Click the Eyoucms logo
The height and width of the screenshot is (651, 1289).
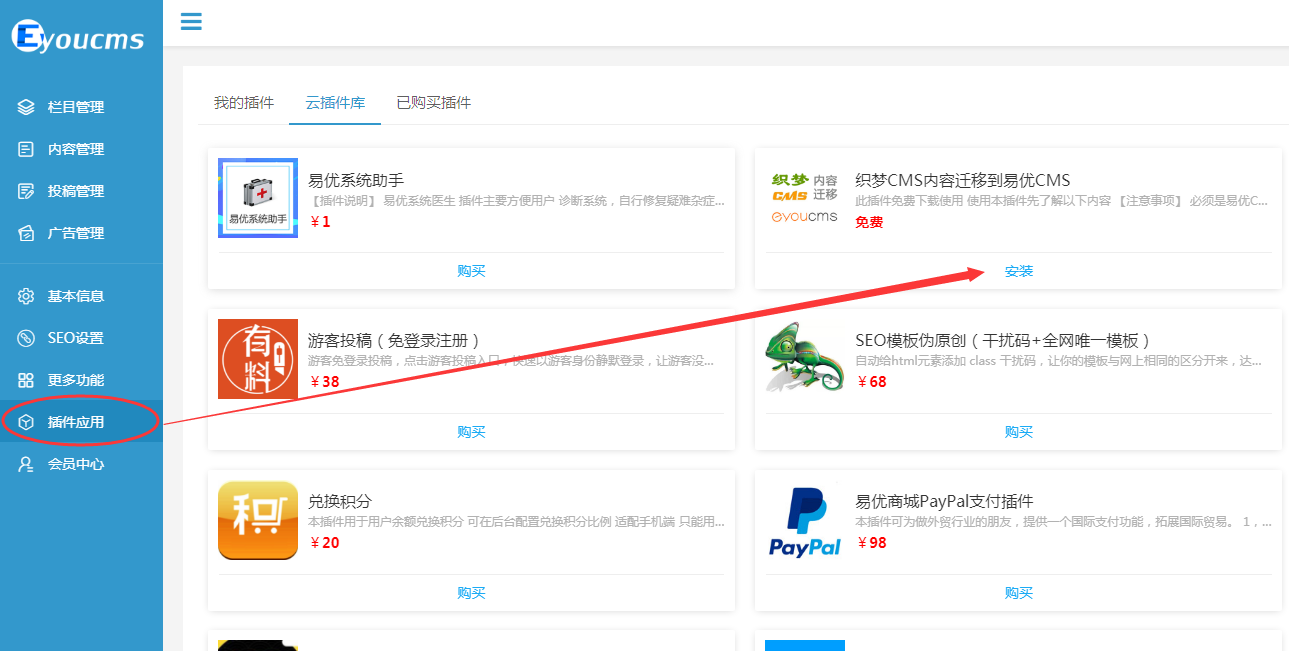pyautogui.click(x=78, y=38)
